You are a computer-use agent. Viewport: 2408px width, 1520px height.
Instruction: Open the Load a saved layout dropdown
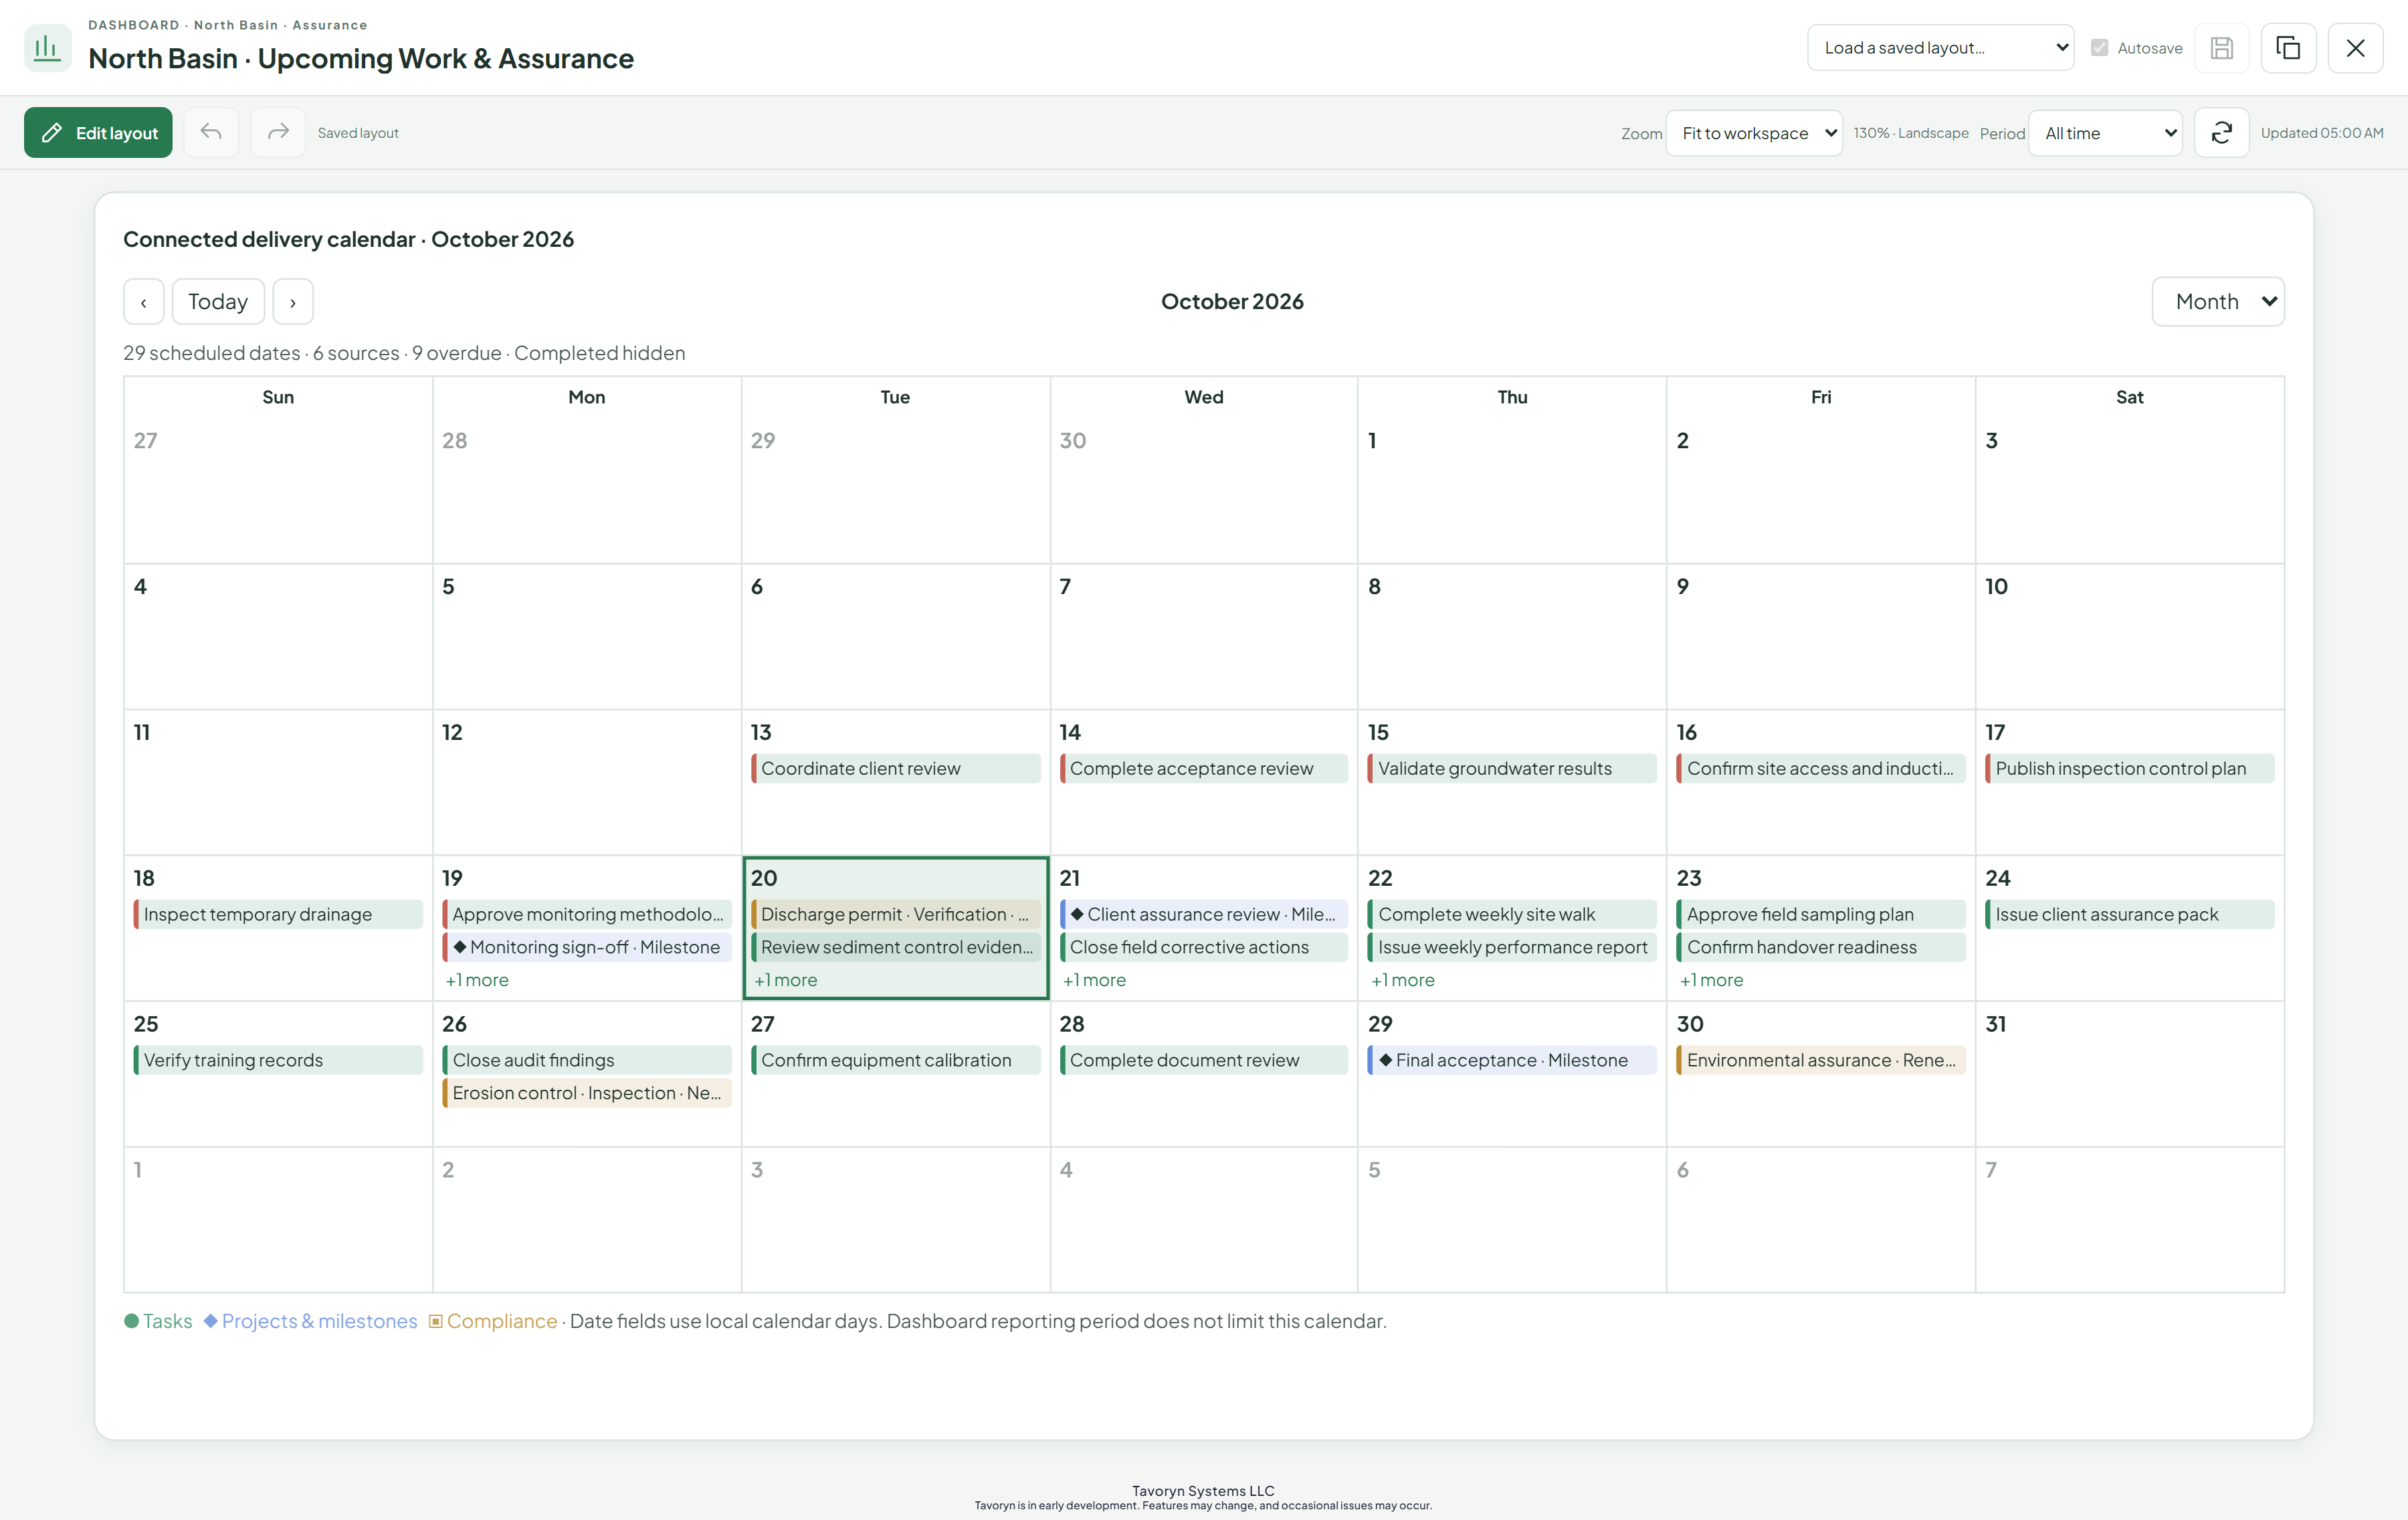pos(1940,48)
